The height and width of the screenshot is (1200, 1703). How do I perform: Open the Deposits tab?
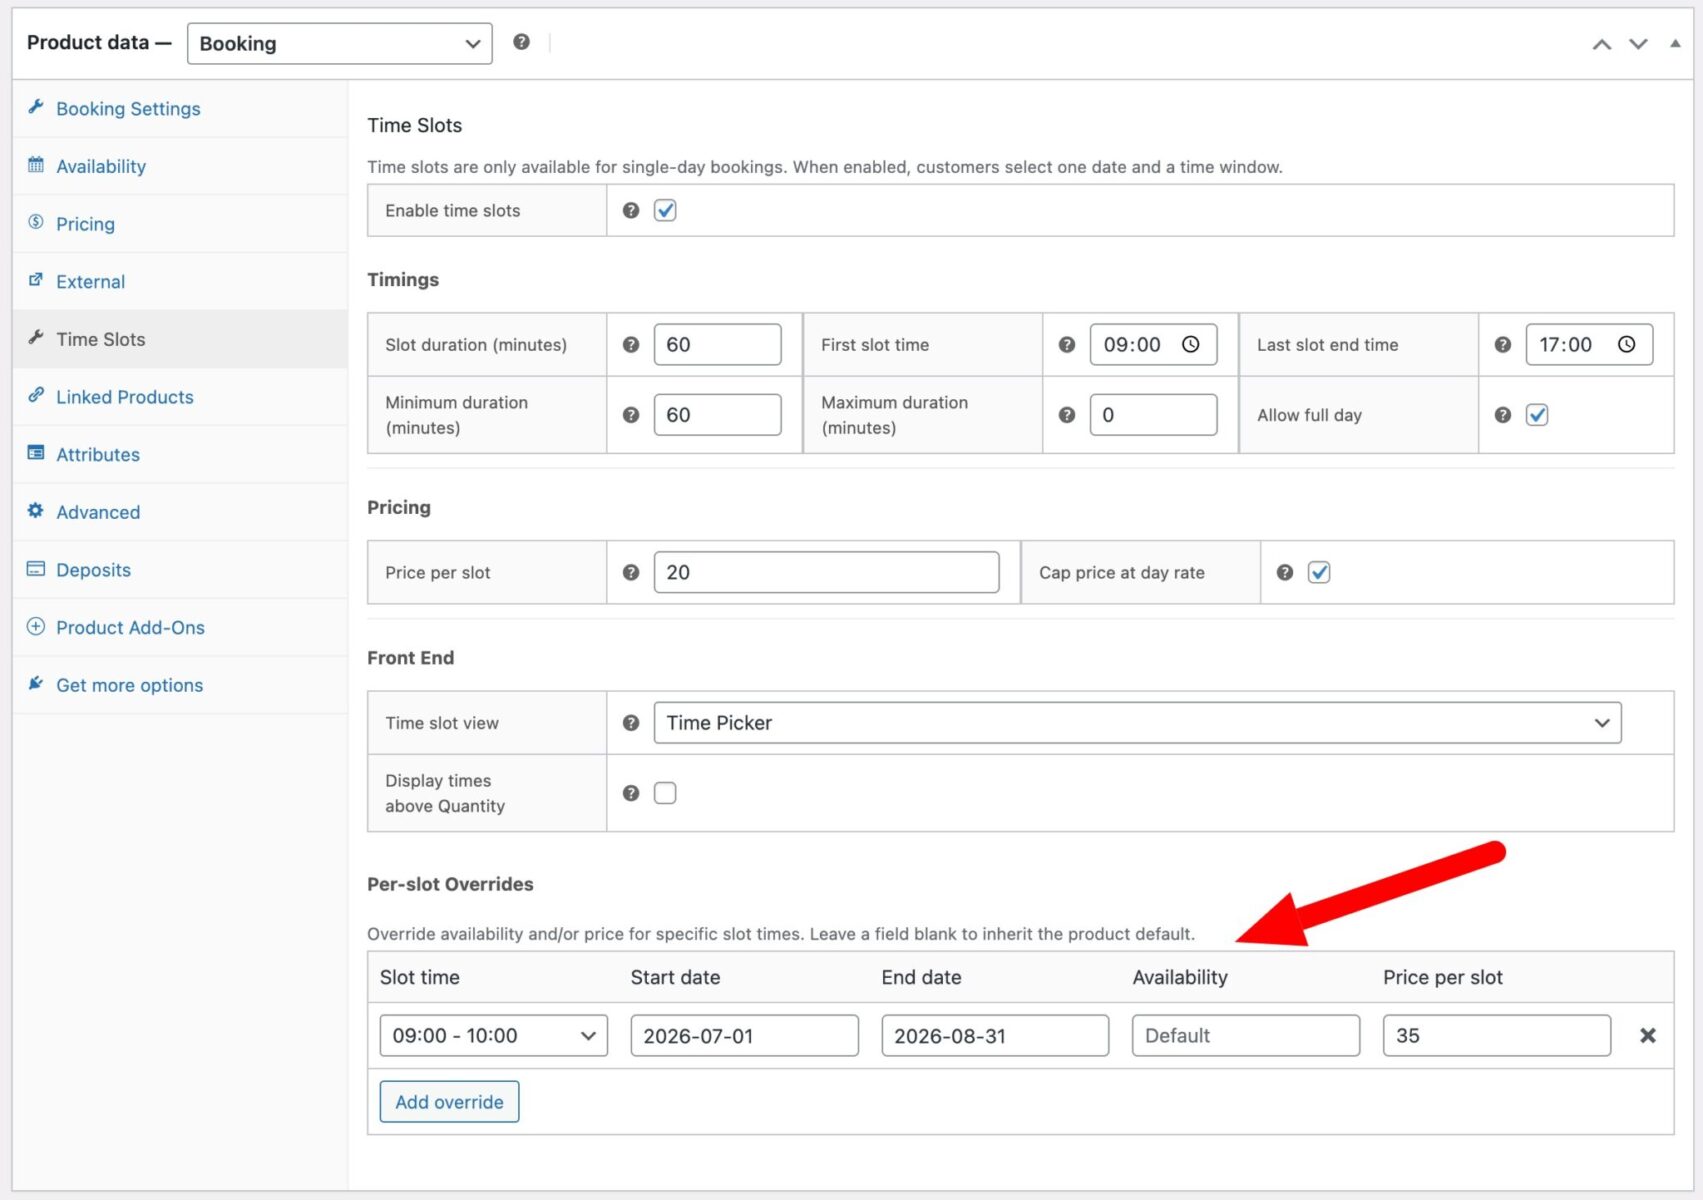93,570
